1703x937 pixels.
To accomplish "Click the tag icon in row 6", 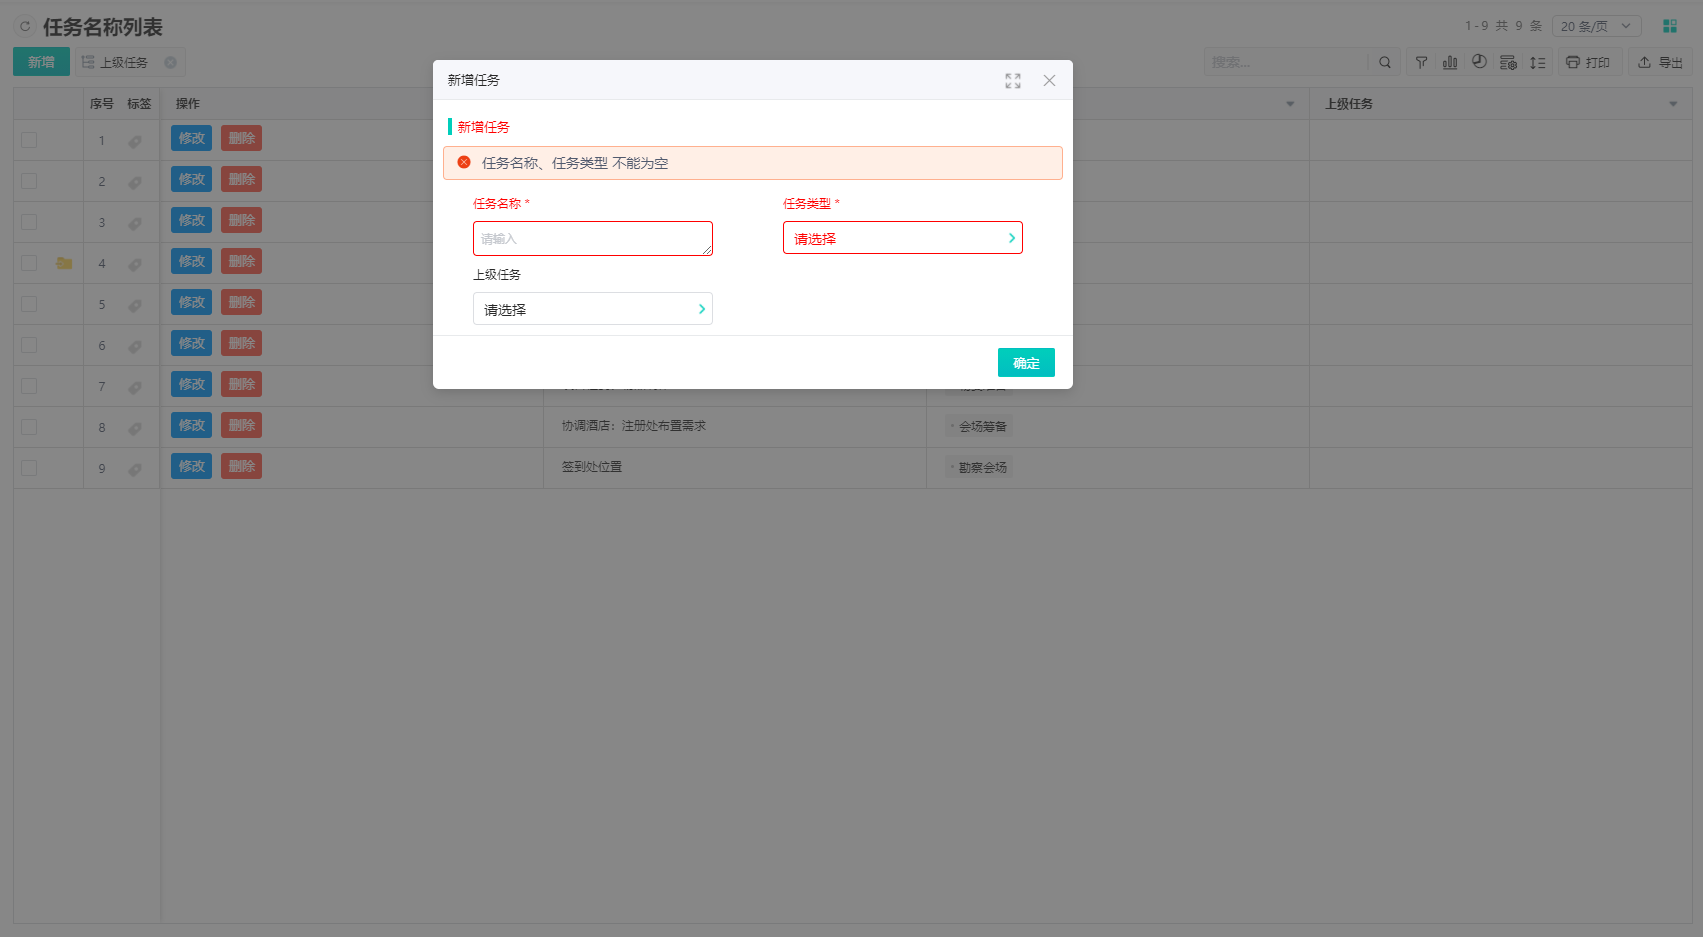I will [x=135, y=346].
